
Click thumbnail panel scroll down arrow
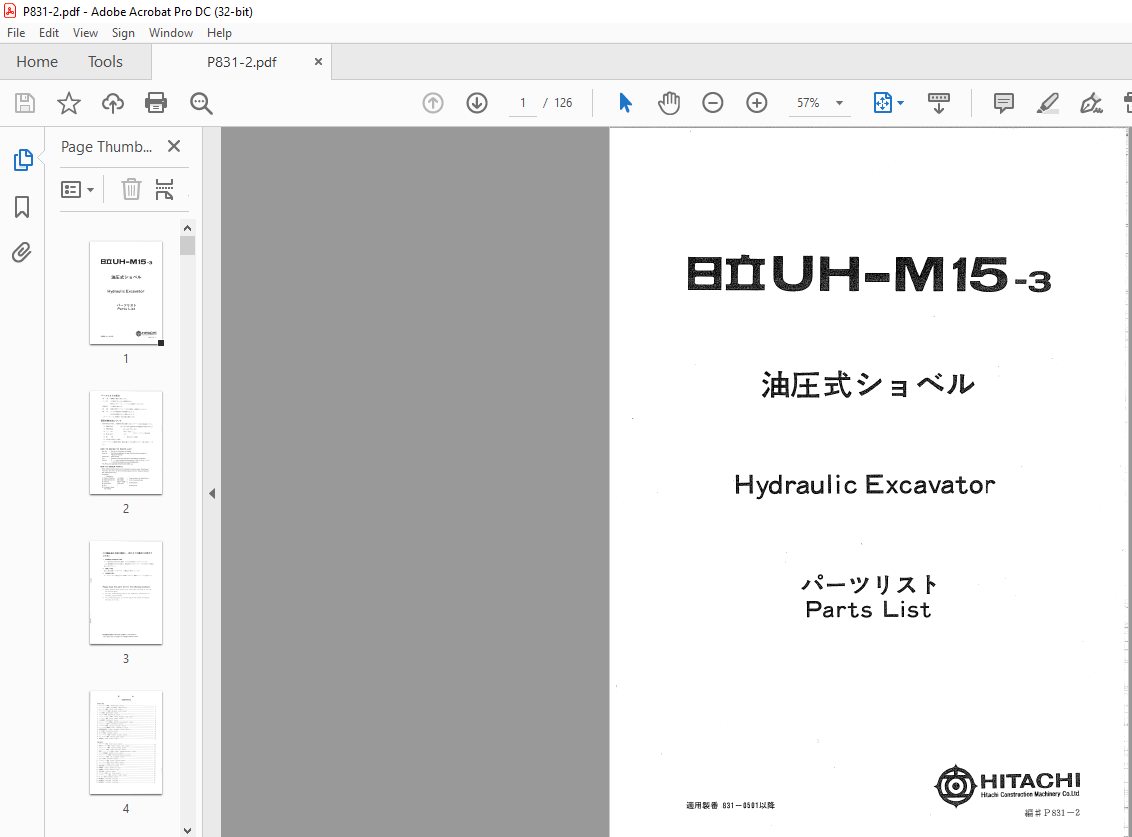[x=188, y=831]
